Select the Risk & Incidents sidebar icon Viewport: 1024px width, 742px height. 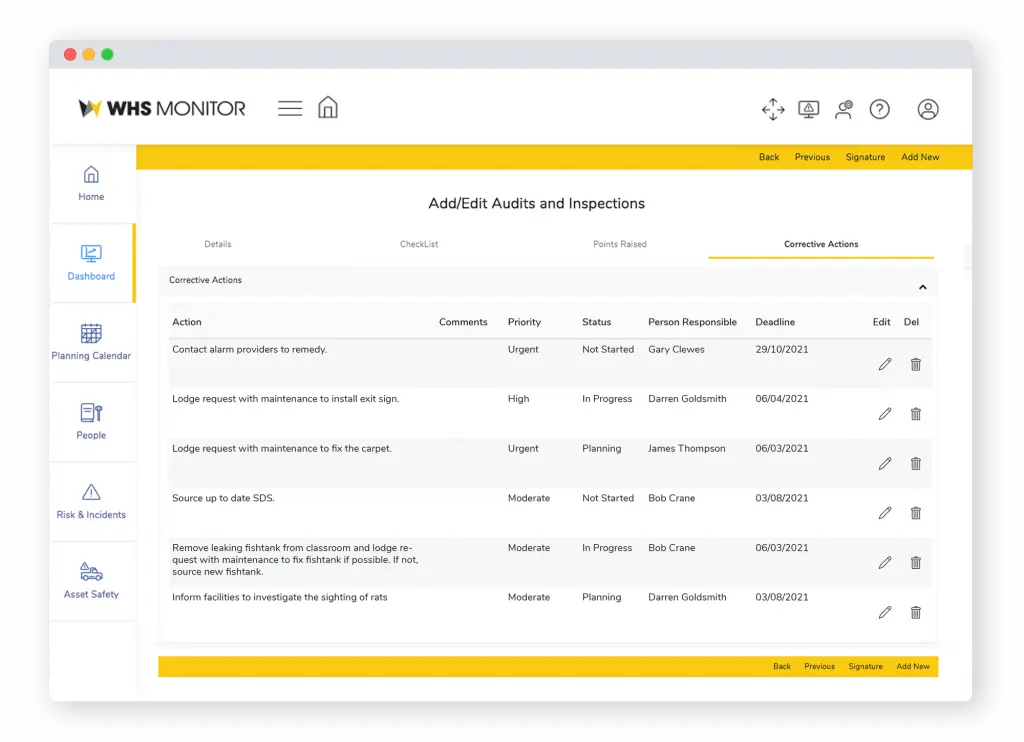[91, 498]
